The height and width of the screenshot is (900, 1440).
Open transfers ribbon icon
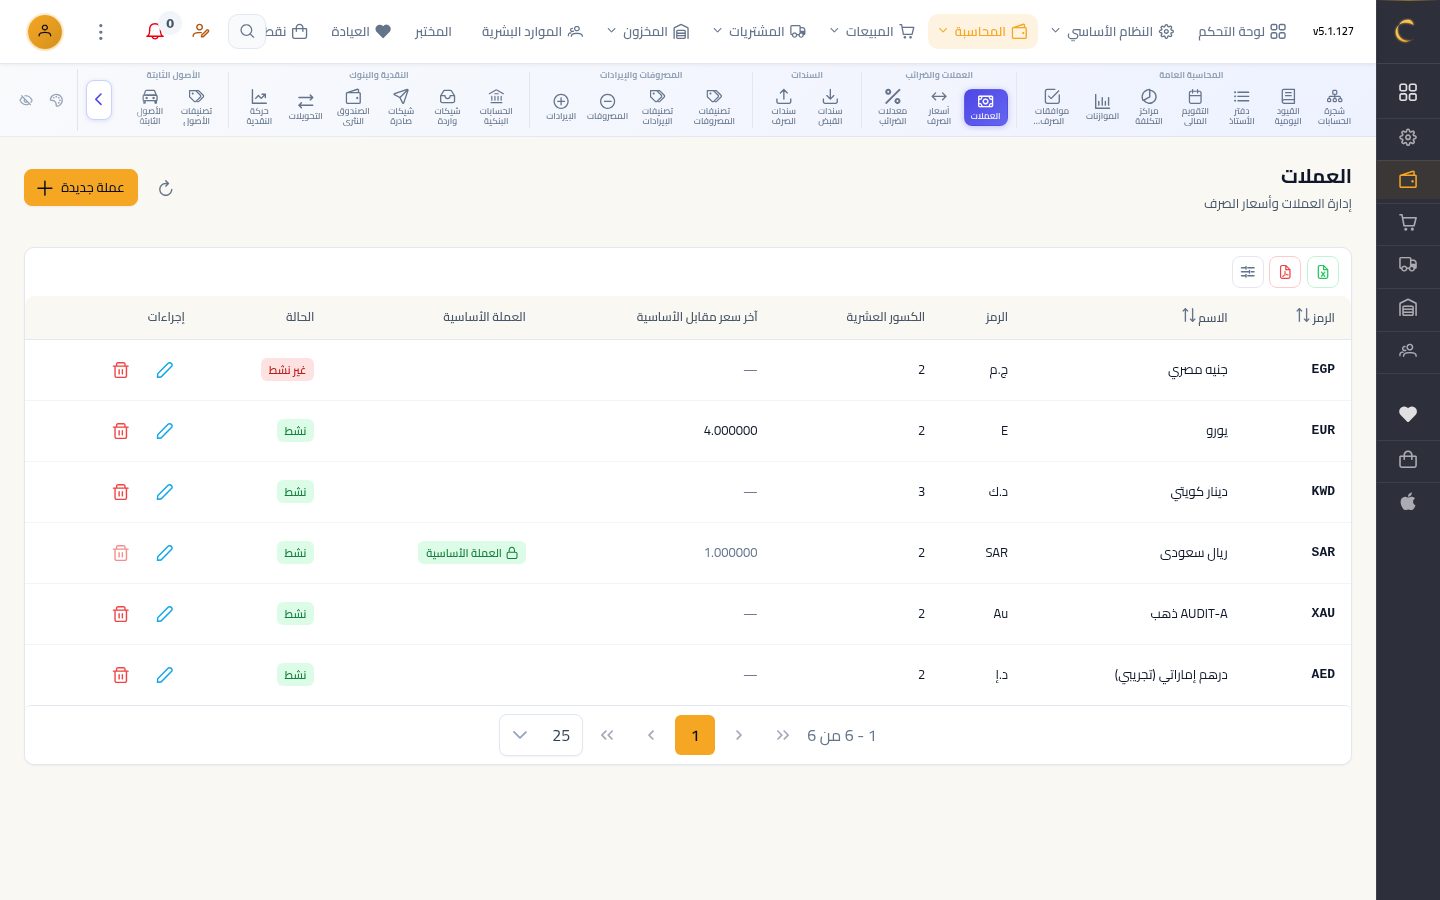click(x=306, y=106)
